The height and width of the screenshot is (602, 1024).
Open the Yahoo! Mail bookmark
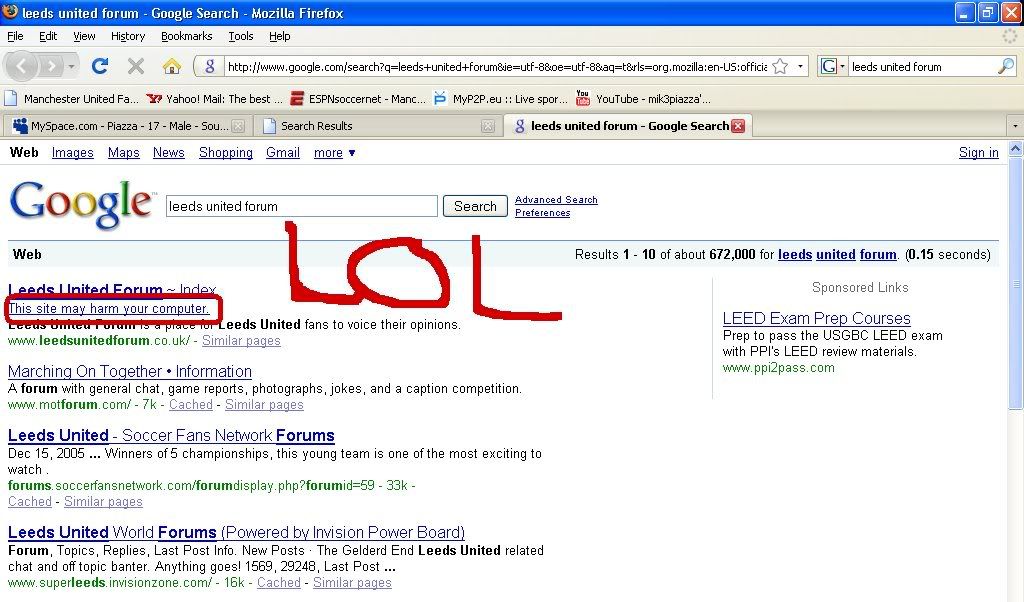215,99
